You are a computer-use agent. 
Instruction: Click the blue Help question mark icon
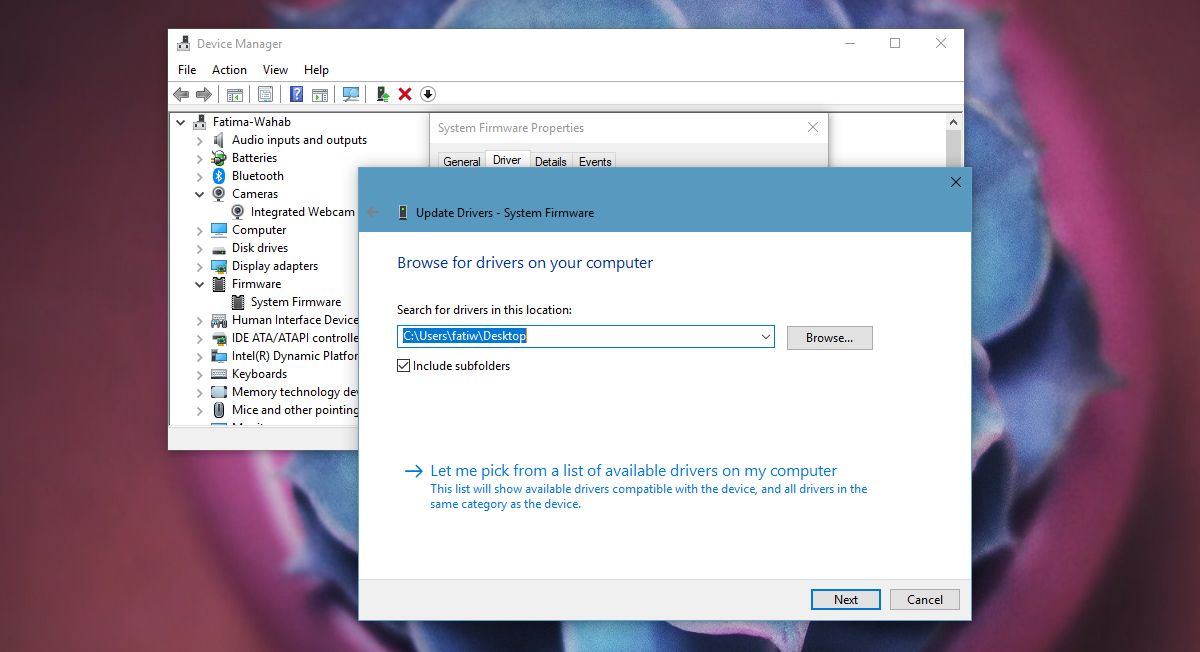coord(297,94)
